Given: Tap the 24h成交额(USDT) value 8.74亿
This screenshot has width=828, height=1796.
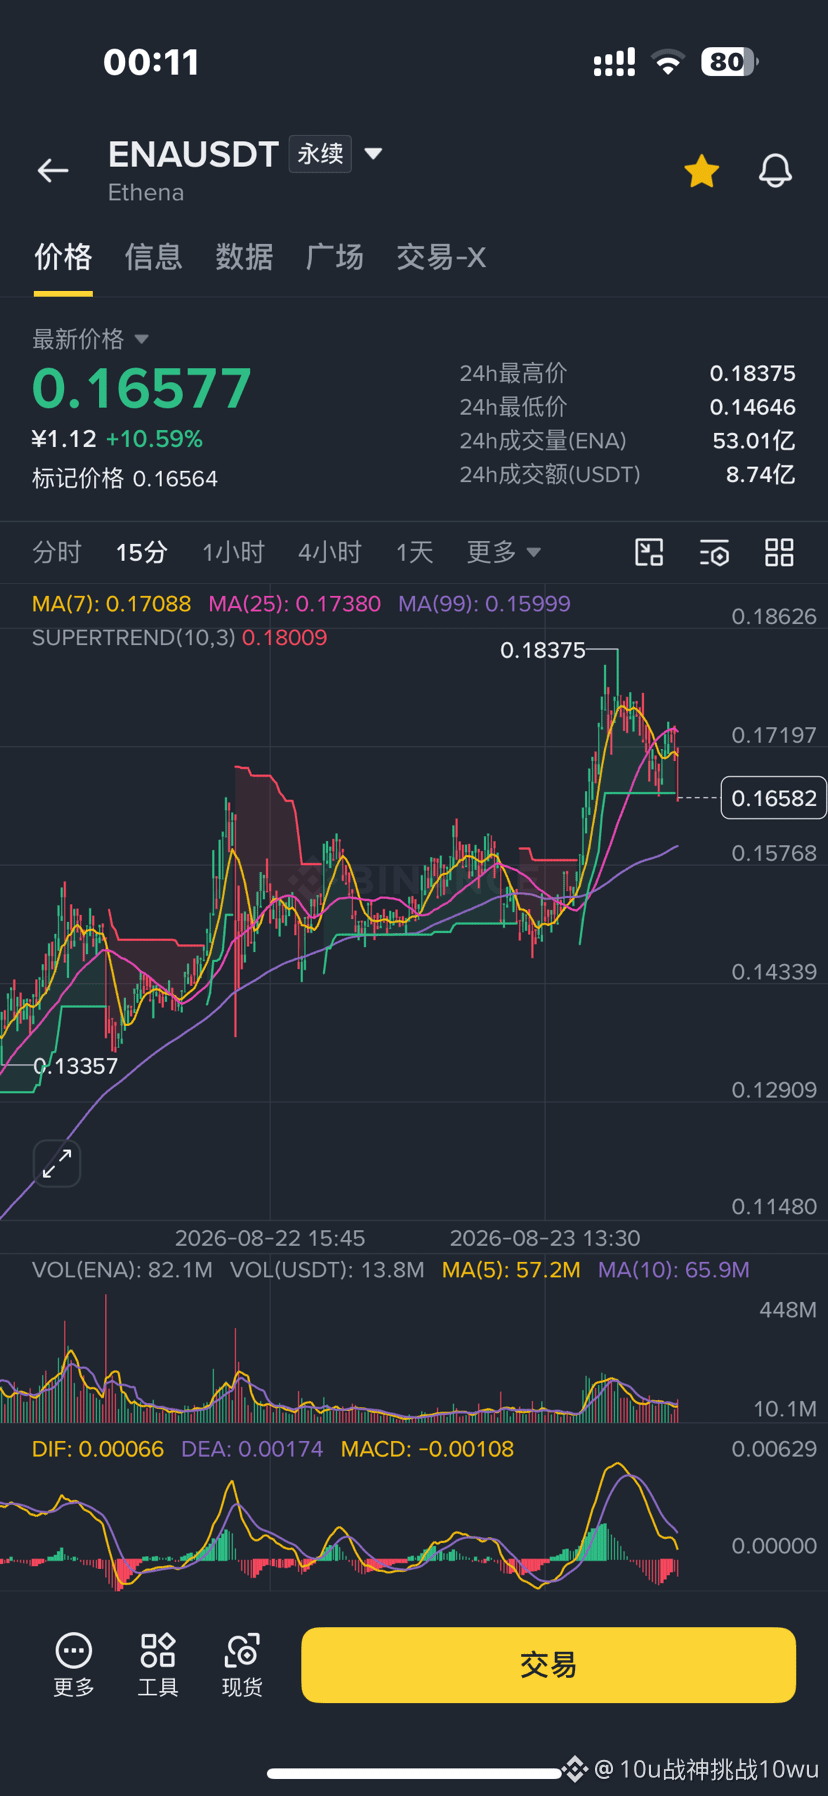Looking at the screenshot, I should pyautogui.click(x=760, y=475).
